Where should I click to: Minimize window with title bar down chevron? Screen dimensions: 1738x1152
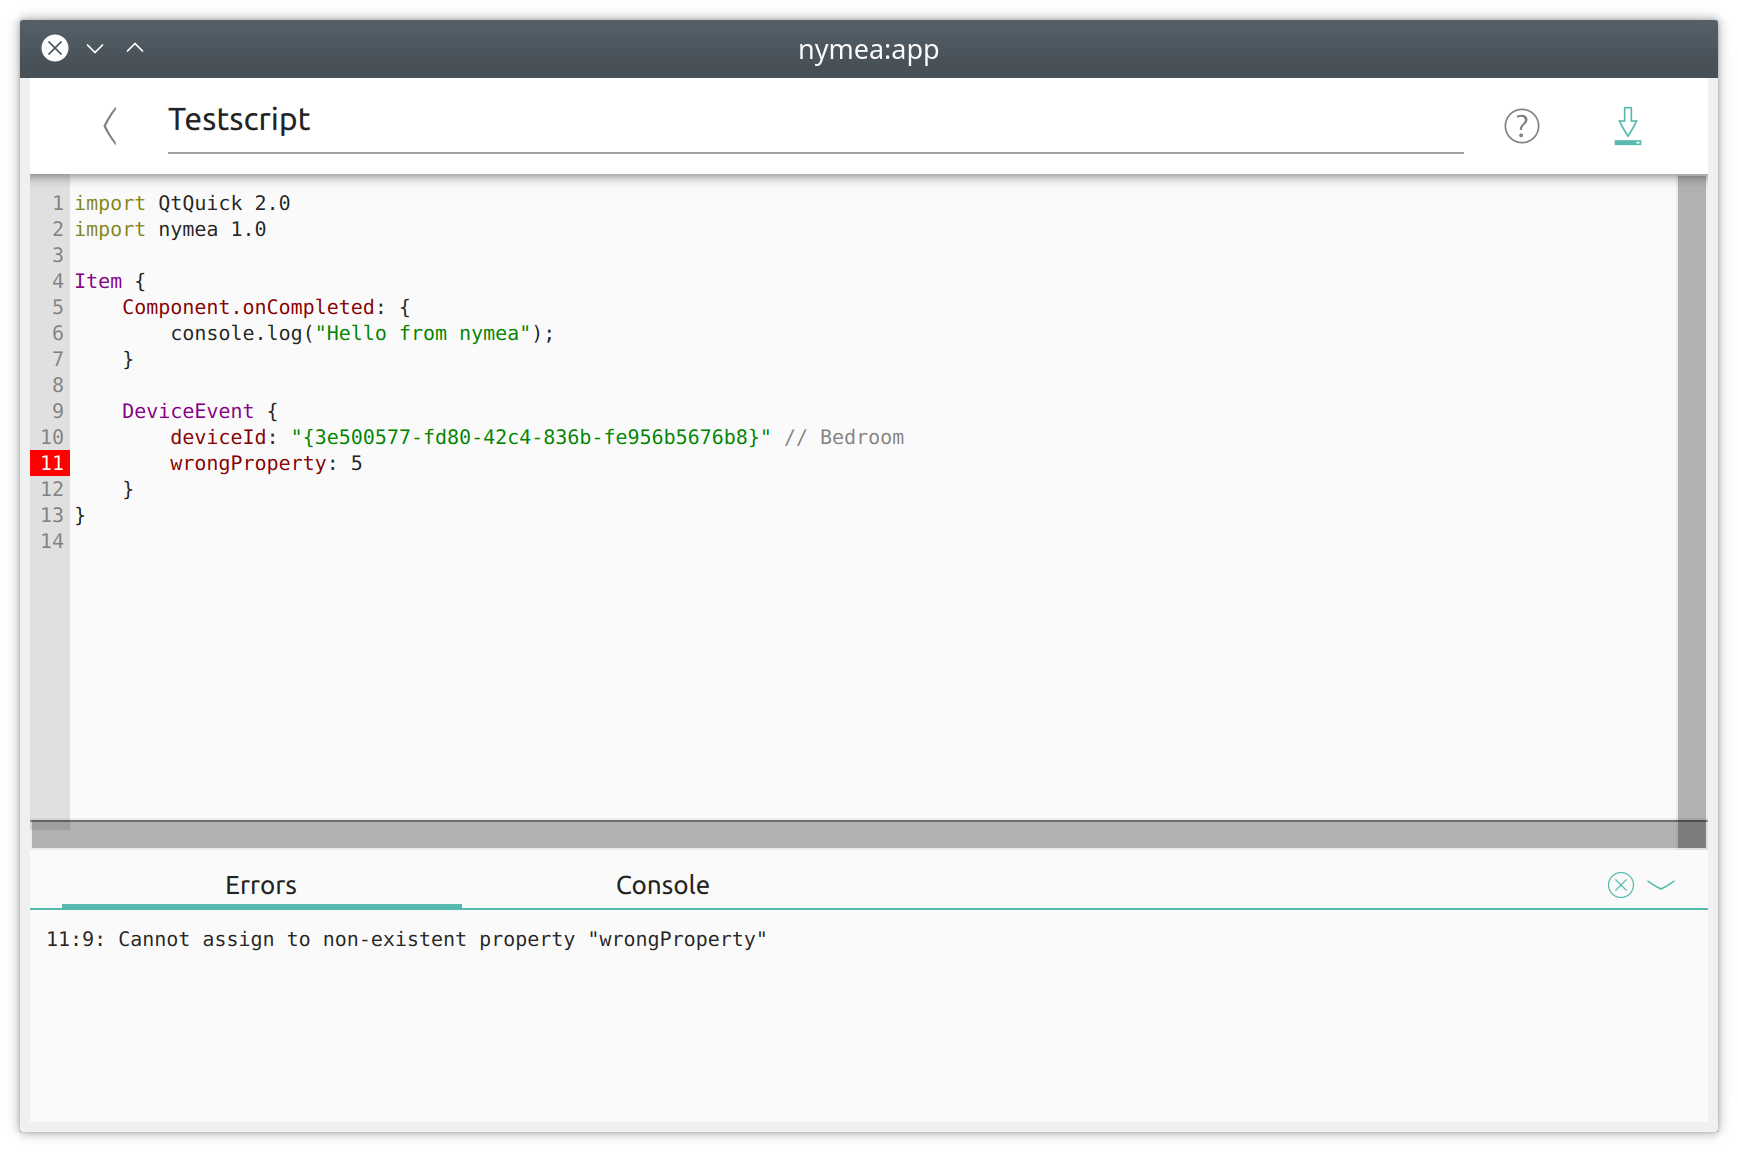95,48
